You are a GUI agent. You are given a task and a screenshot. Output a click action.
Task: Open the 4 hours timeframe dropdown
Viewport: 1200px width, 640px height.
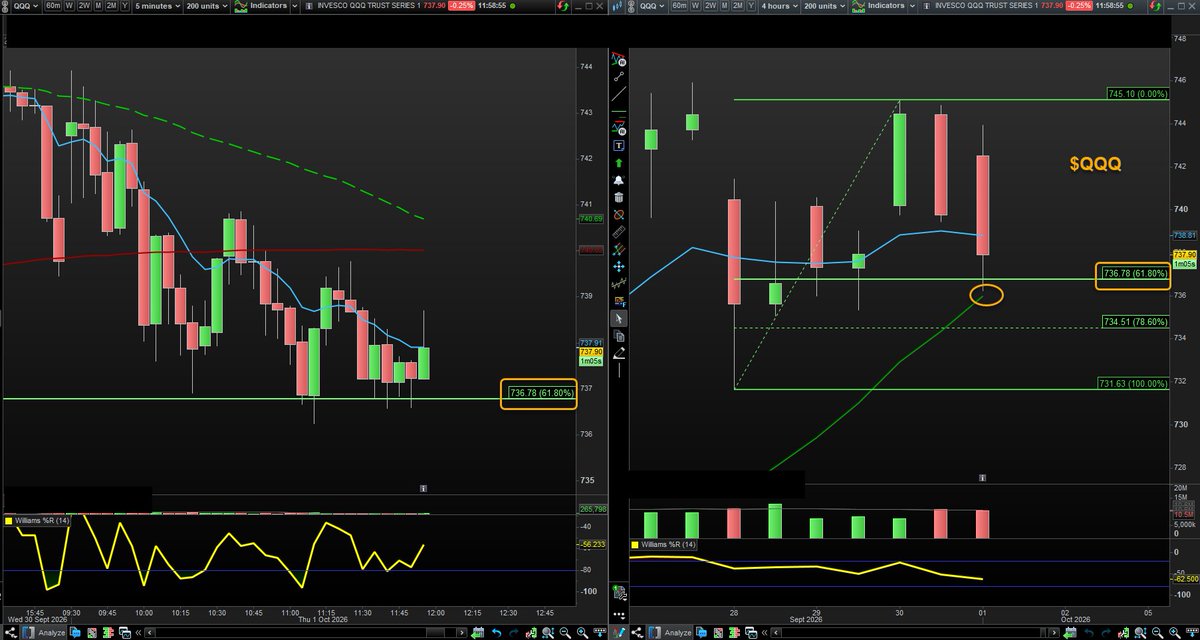[778, 6]
